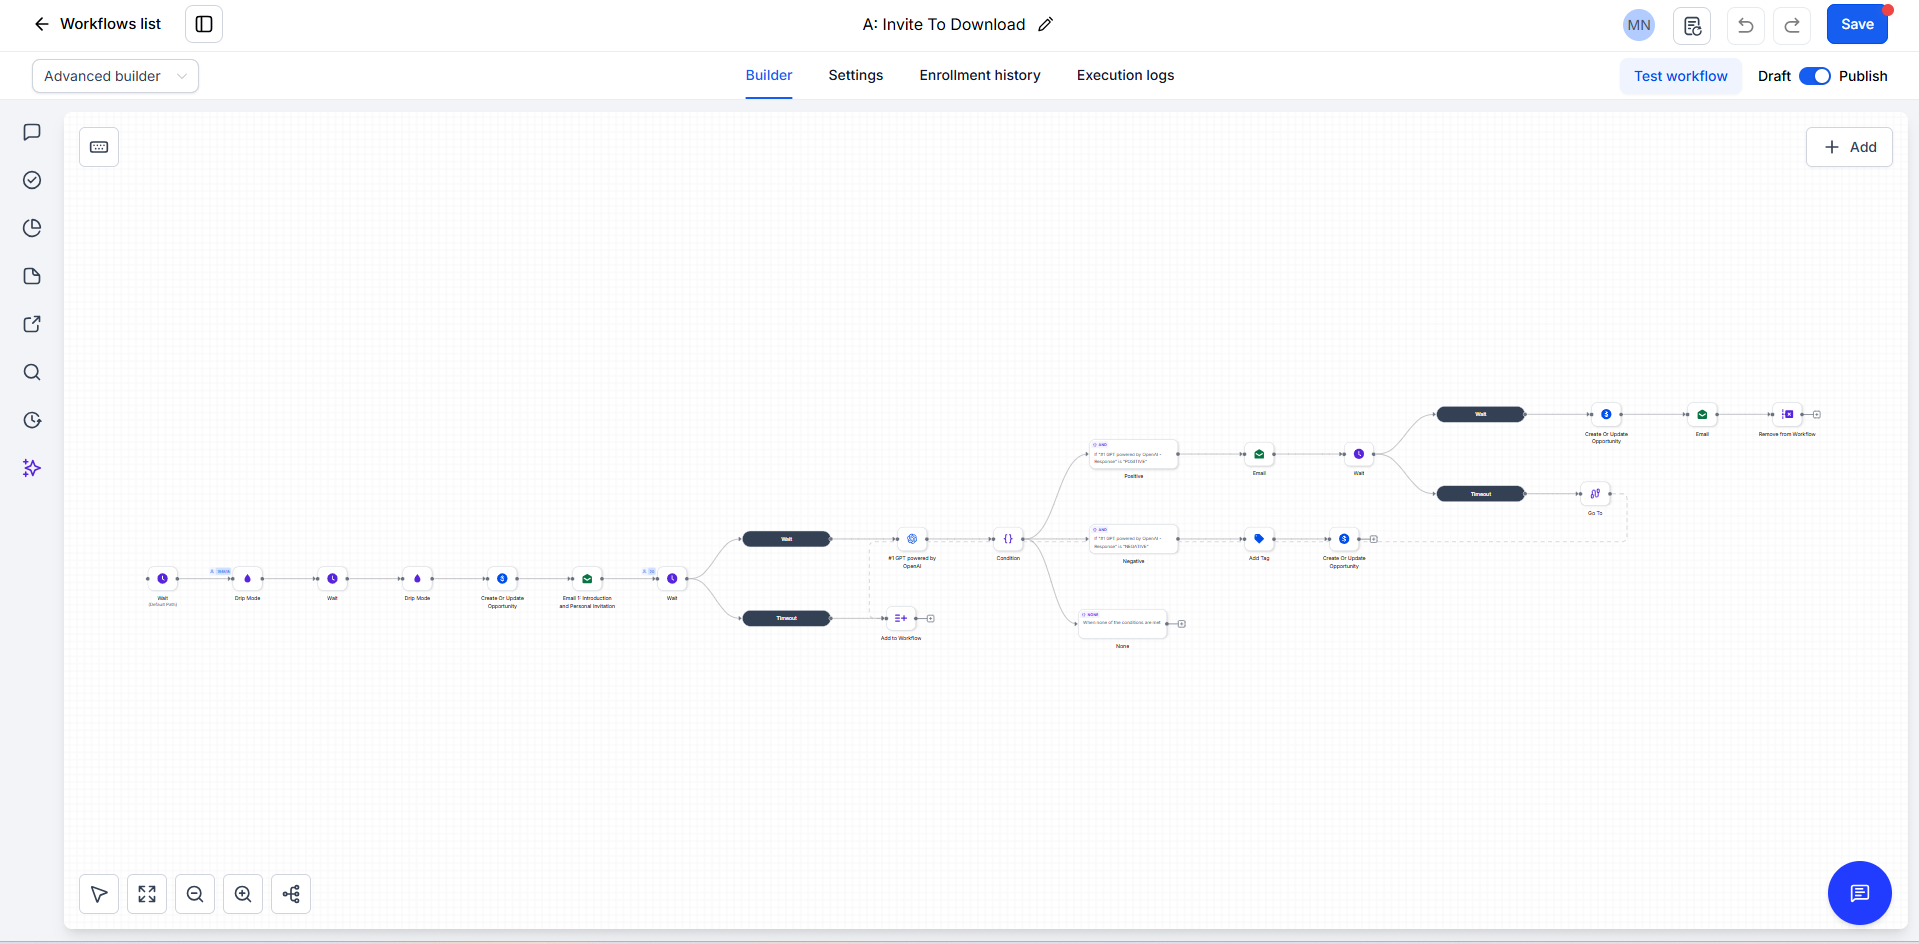Open Enrollment history tab
Viewport: 1919px width, 944px height.
980,75
